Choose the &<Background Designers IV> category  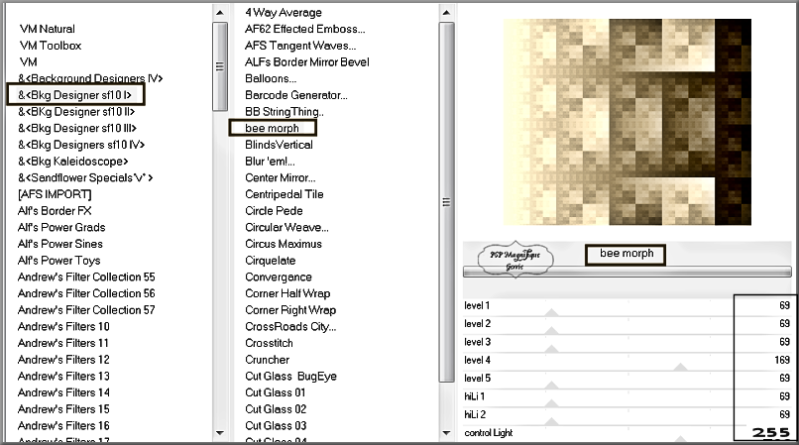pyautogui.click(x=90, y=78)
